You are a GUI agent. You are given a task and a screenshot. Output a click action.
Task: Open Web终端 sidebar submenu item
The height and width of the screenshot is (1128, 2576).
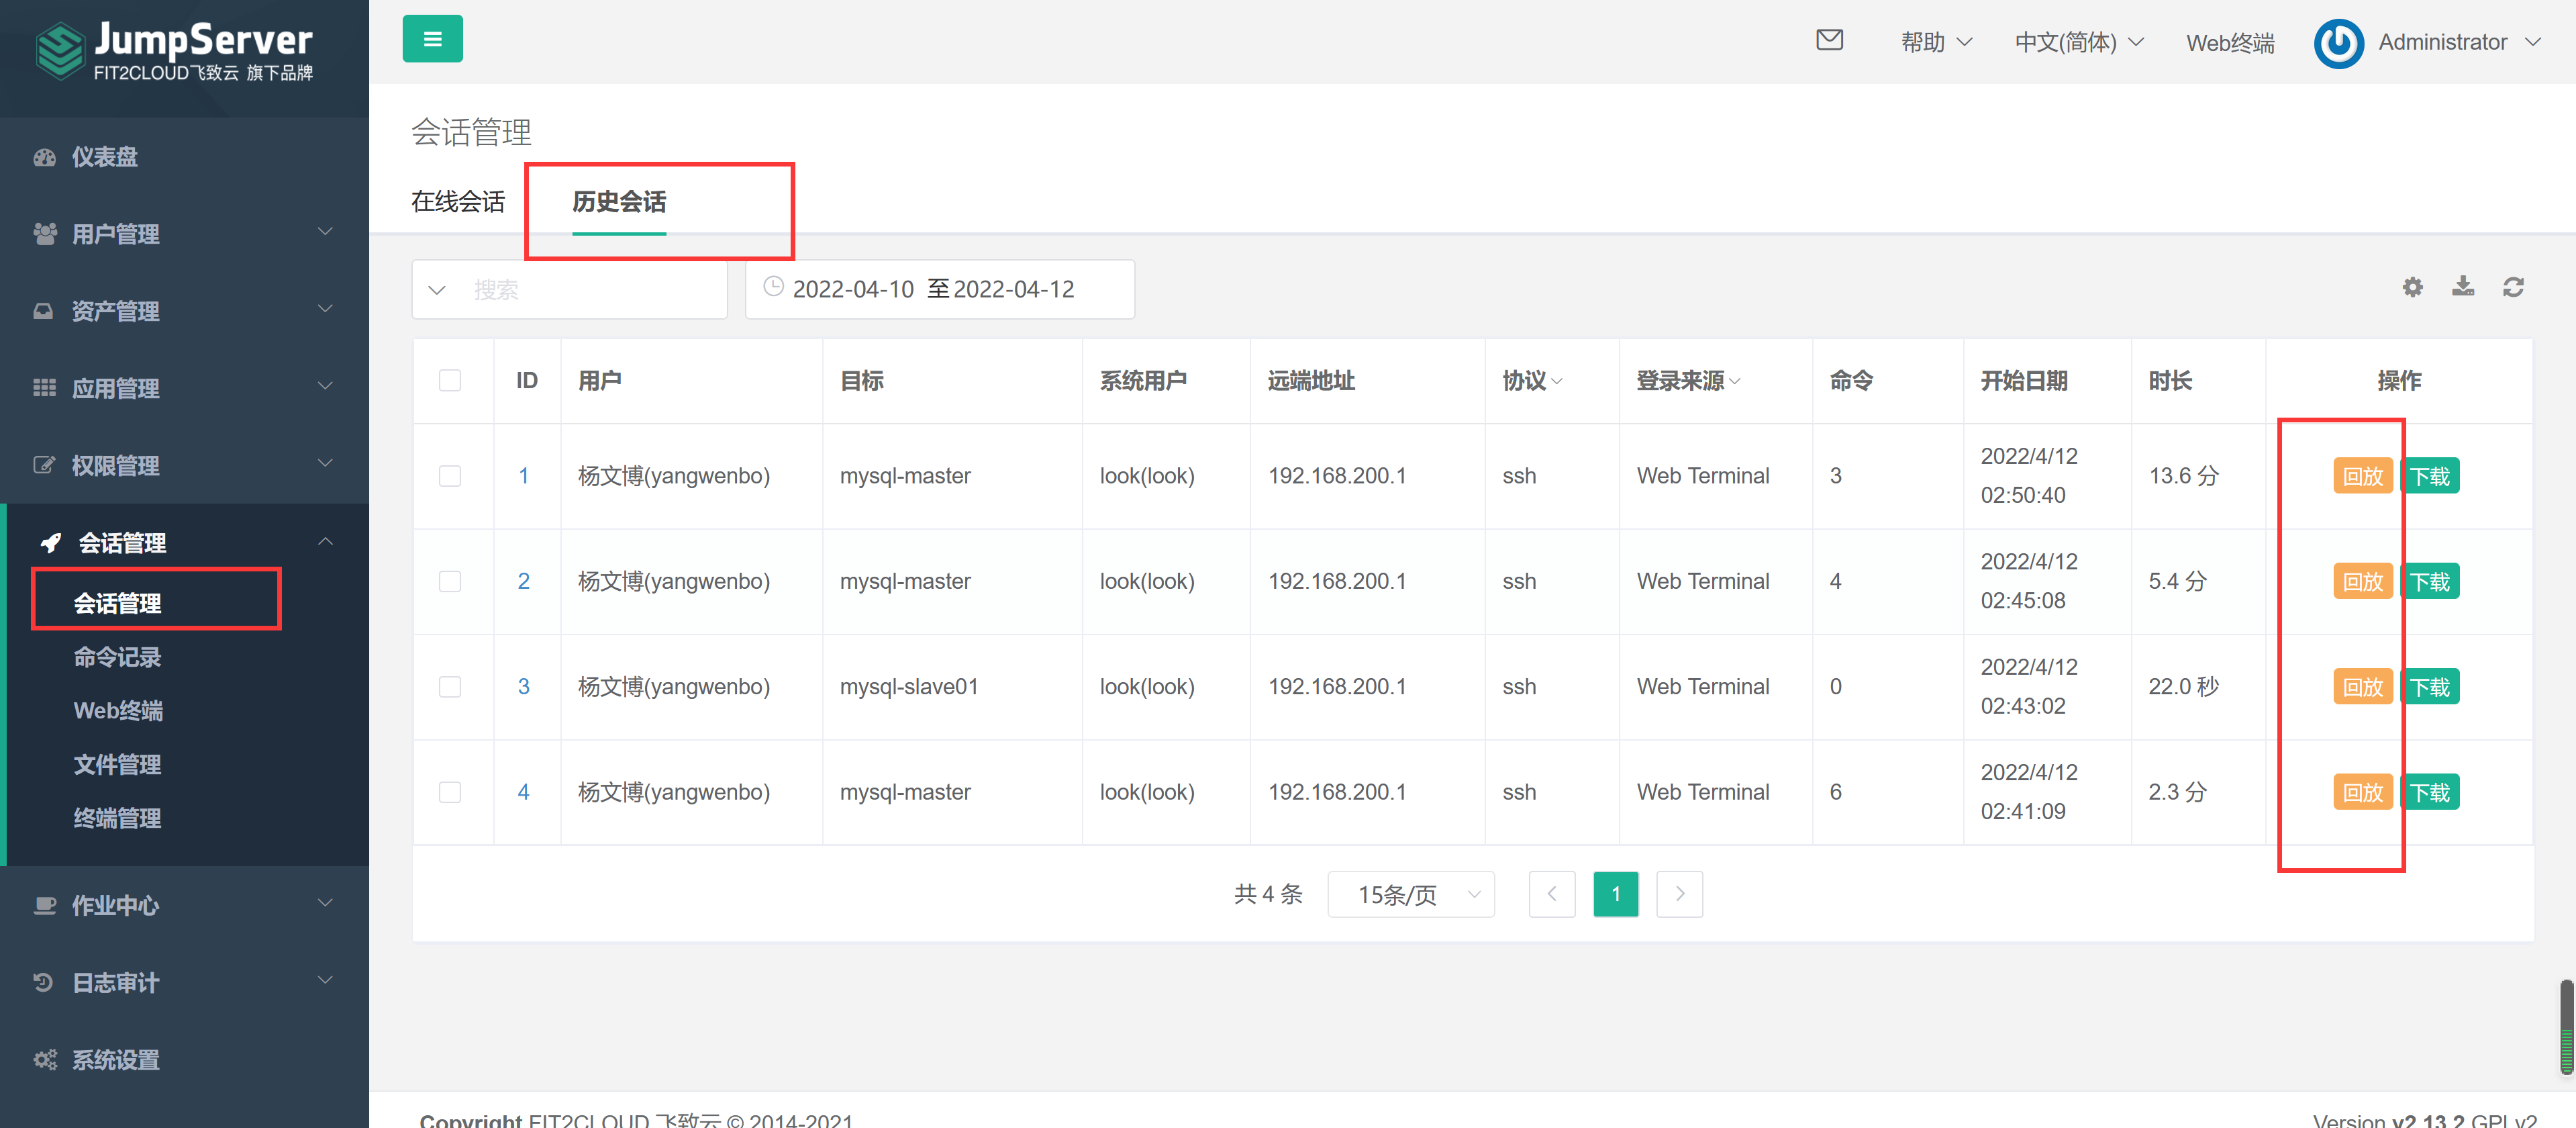118,711
